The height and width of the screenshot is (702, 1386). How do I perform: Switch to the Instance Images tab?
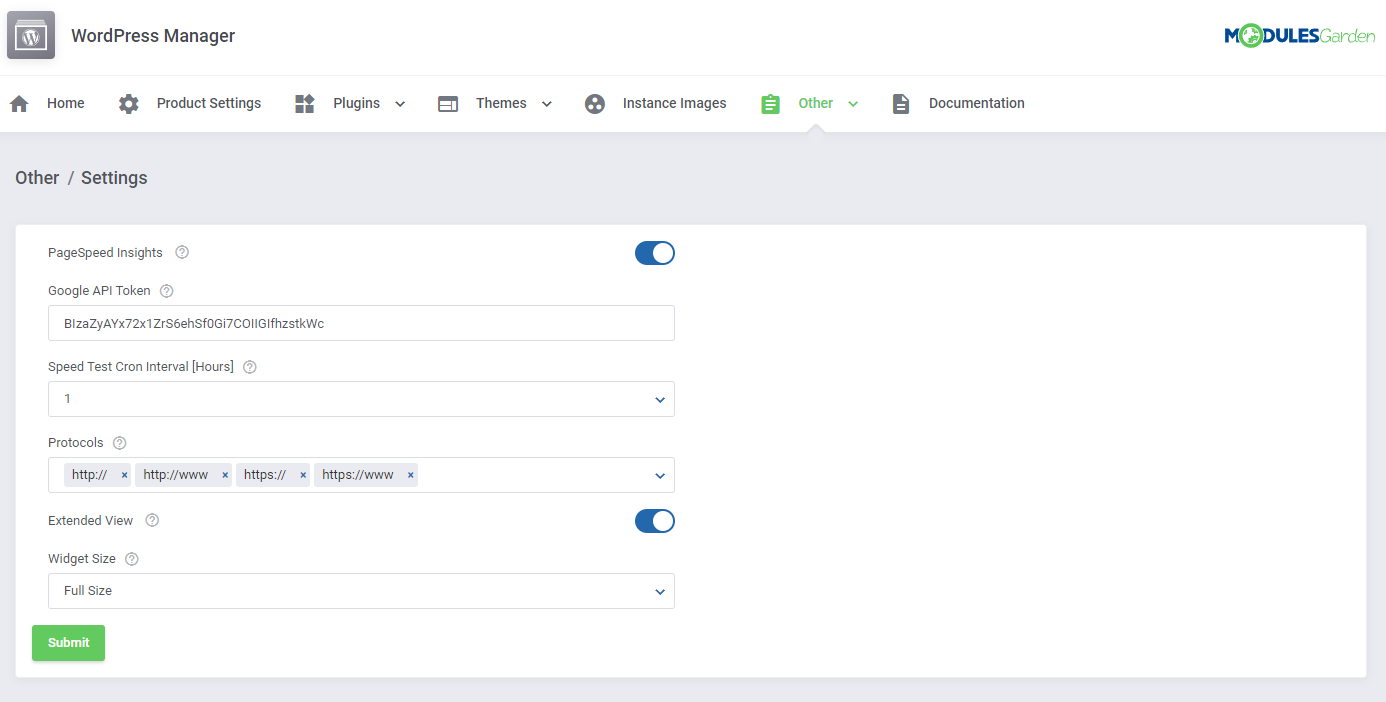tap(675, 103)
